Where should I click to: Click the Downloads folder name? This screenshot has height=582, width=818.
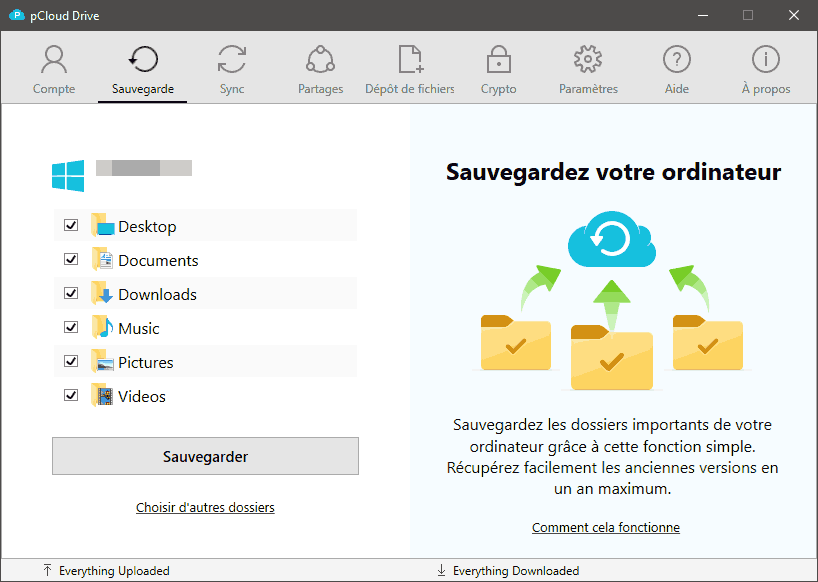tap(157, 294)
